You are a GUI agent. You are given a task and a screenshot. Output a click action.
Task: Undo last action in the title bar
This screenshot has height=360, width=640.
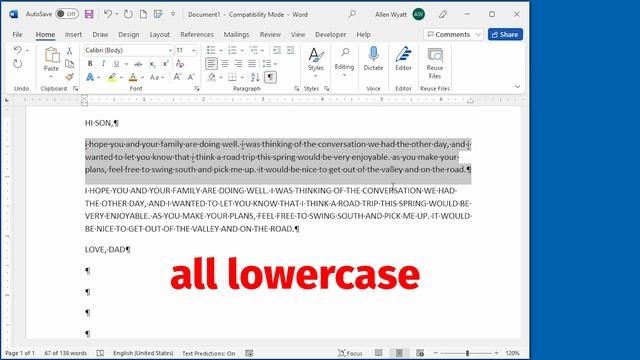tap(107, 14)
